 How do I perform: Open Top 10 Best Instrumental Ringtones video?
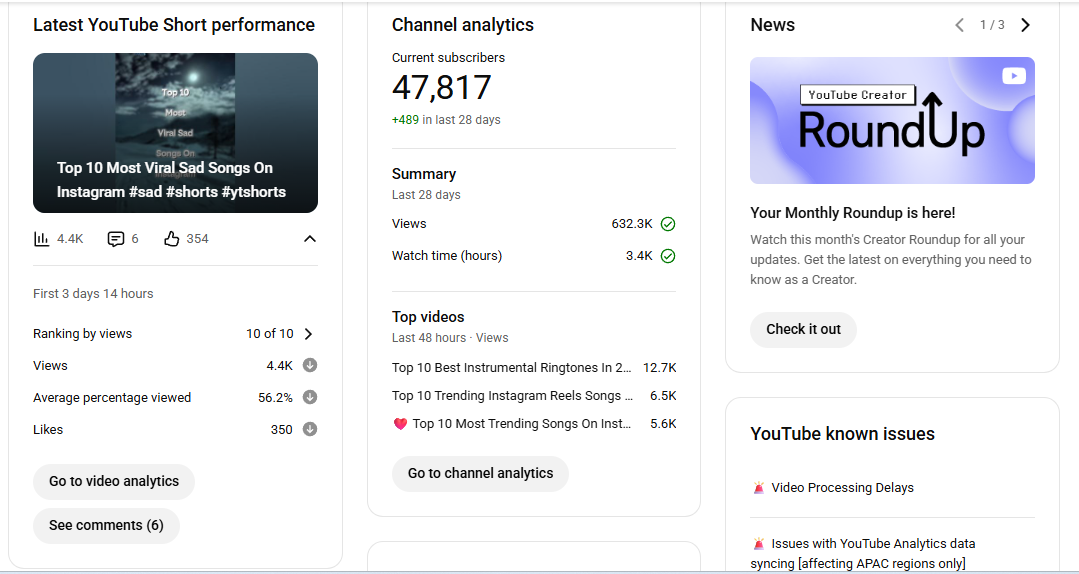click(x=511, y=368)
